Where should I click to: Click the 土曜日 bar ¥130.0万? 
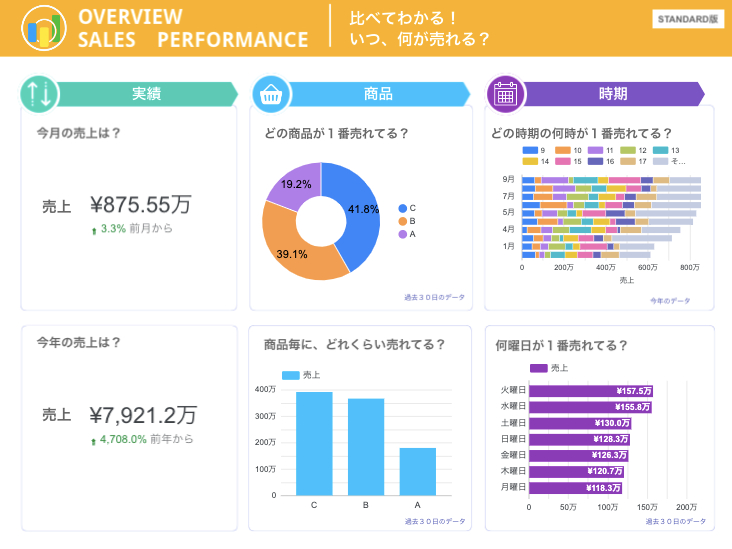click(x=580, y=423)
